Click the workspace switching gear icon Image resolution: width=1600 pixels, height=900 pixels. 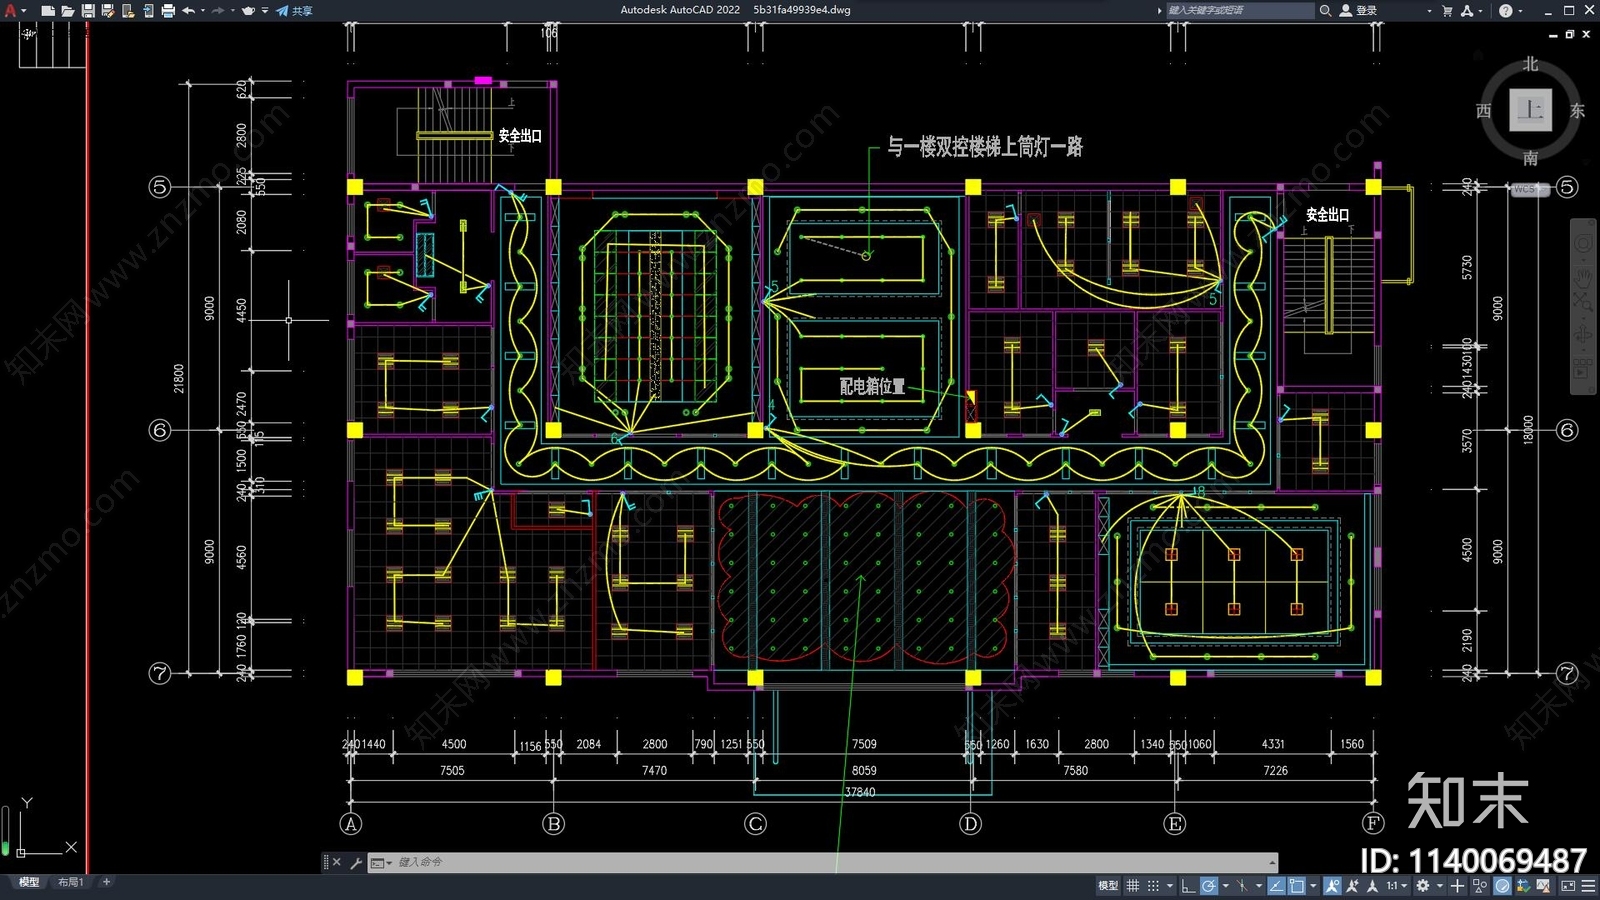point(1423,886)
